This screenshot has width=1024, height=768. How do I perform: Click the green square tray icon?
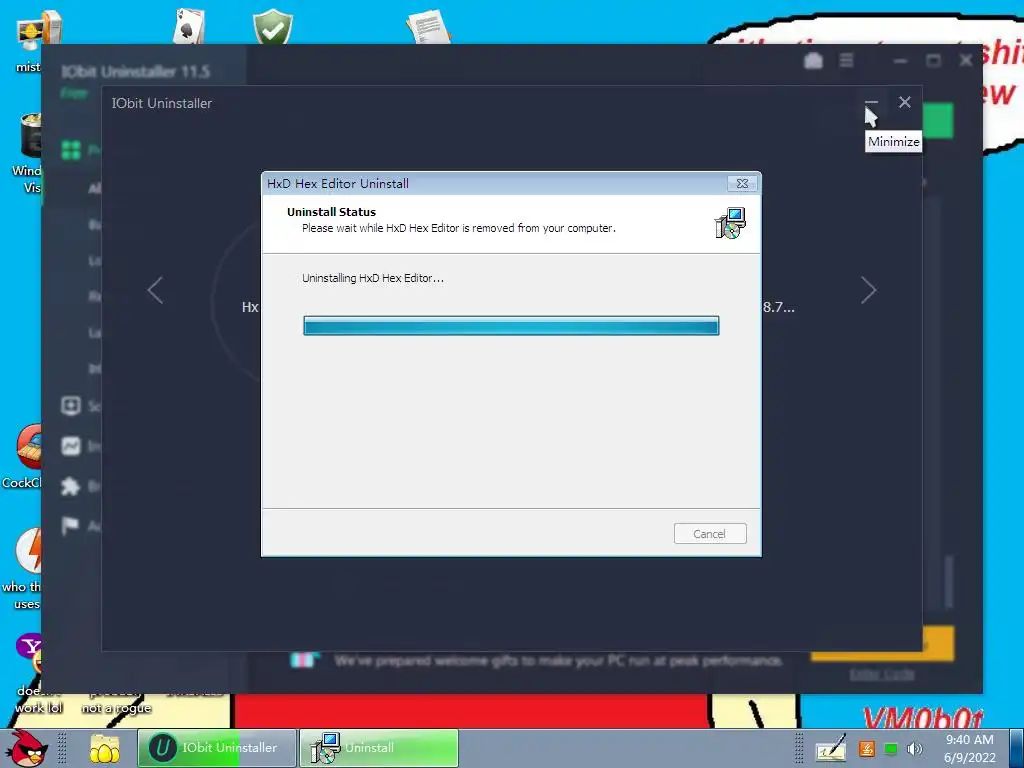pyautogui.click(x=891, y=748)
